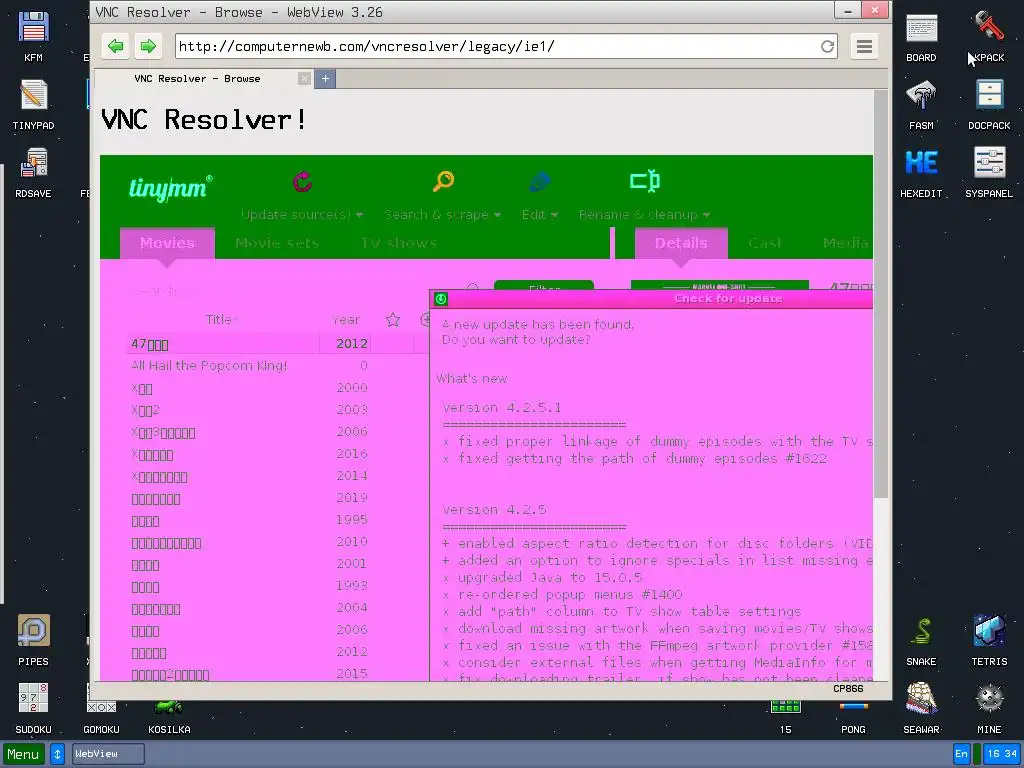
Task: Select the VNC Resolver - Browse tab
Action: [x=197, y=78]
